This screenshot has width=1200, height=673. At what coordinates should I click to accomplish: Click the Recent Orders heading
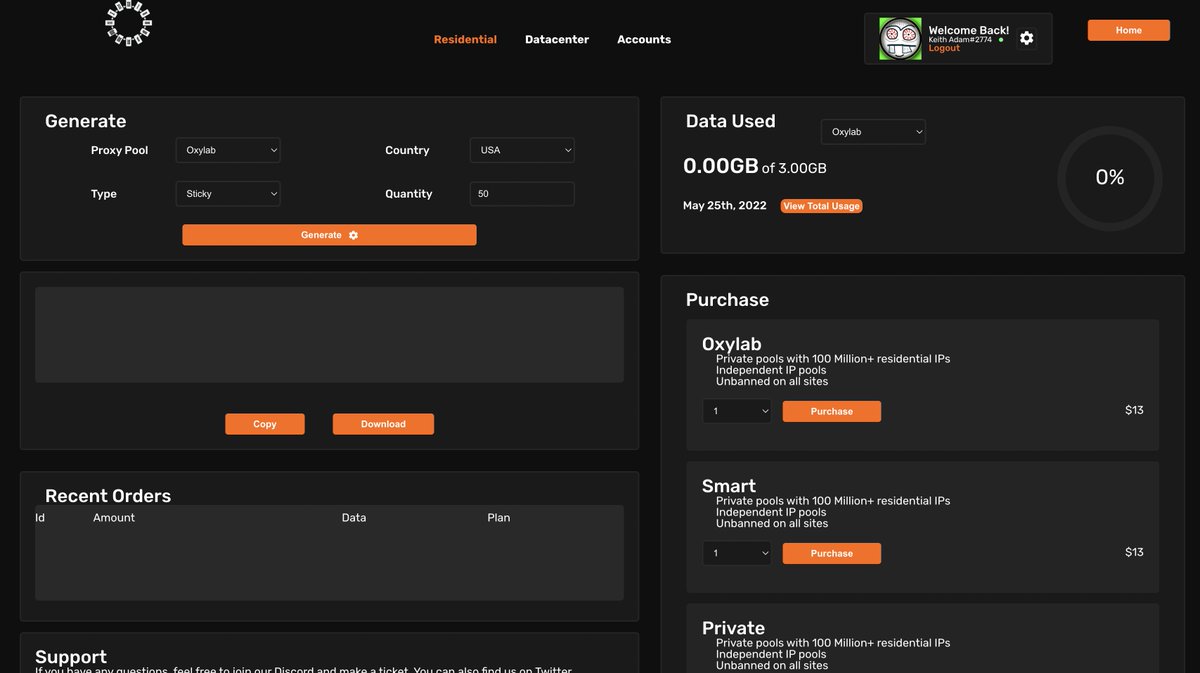pos(108,496)
